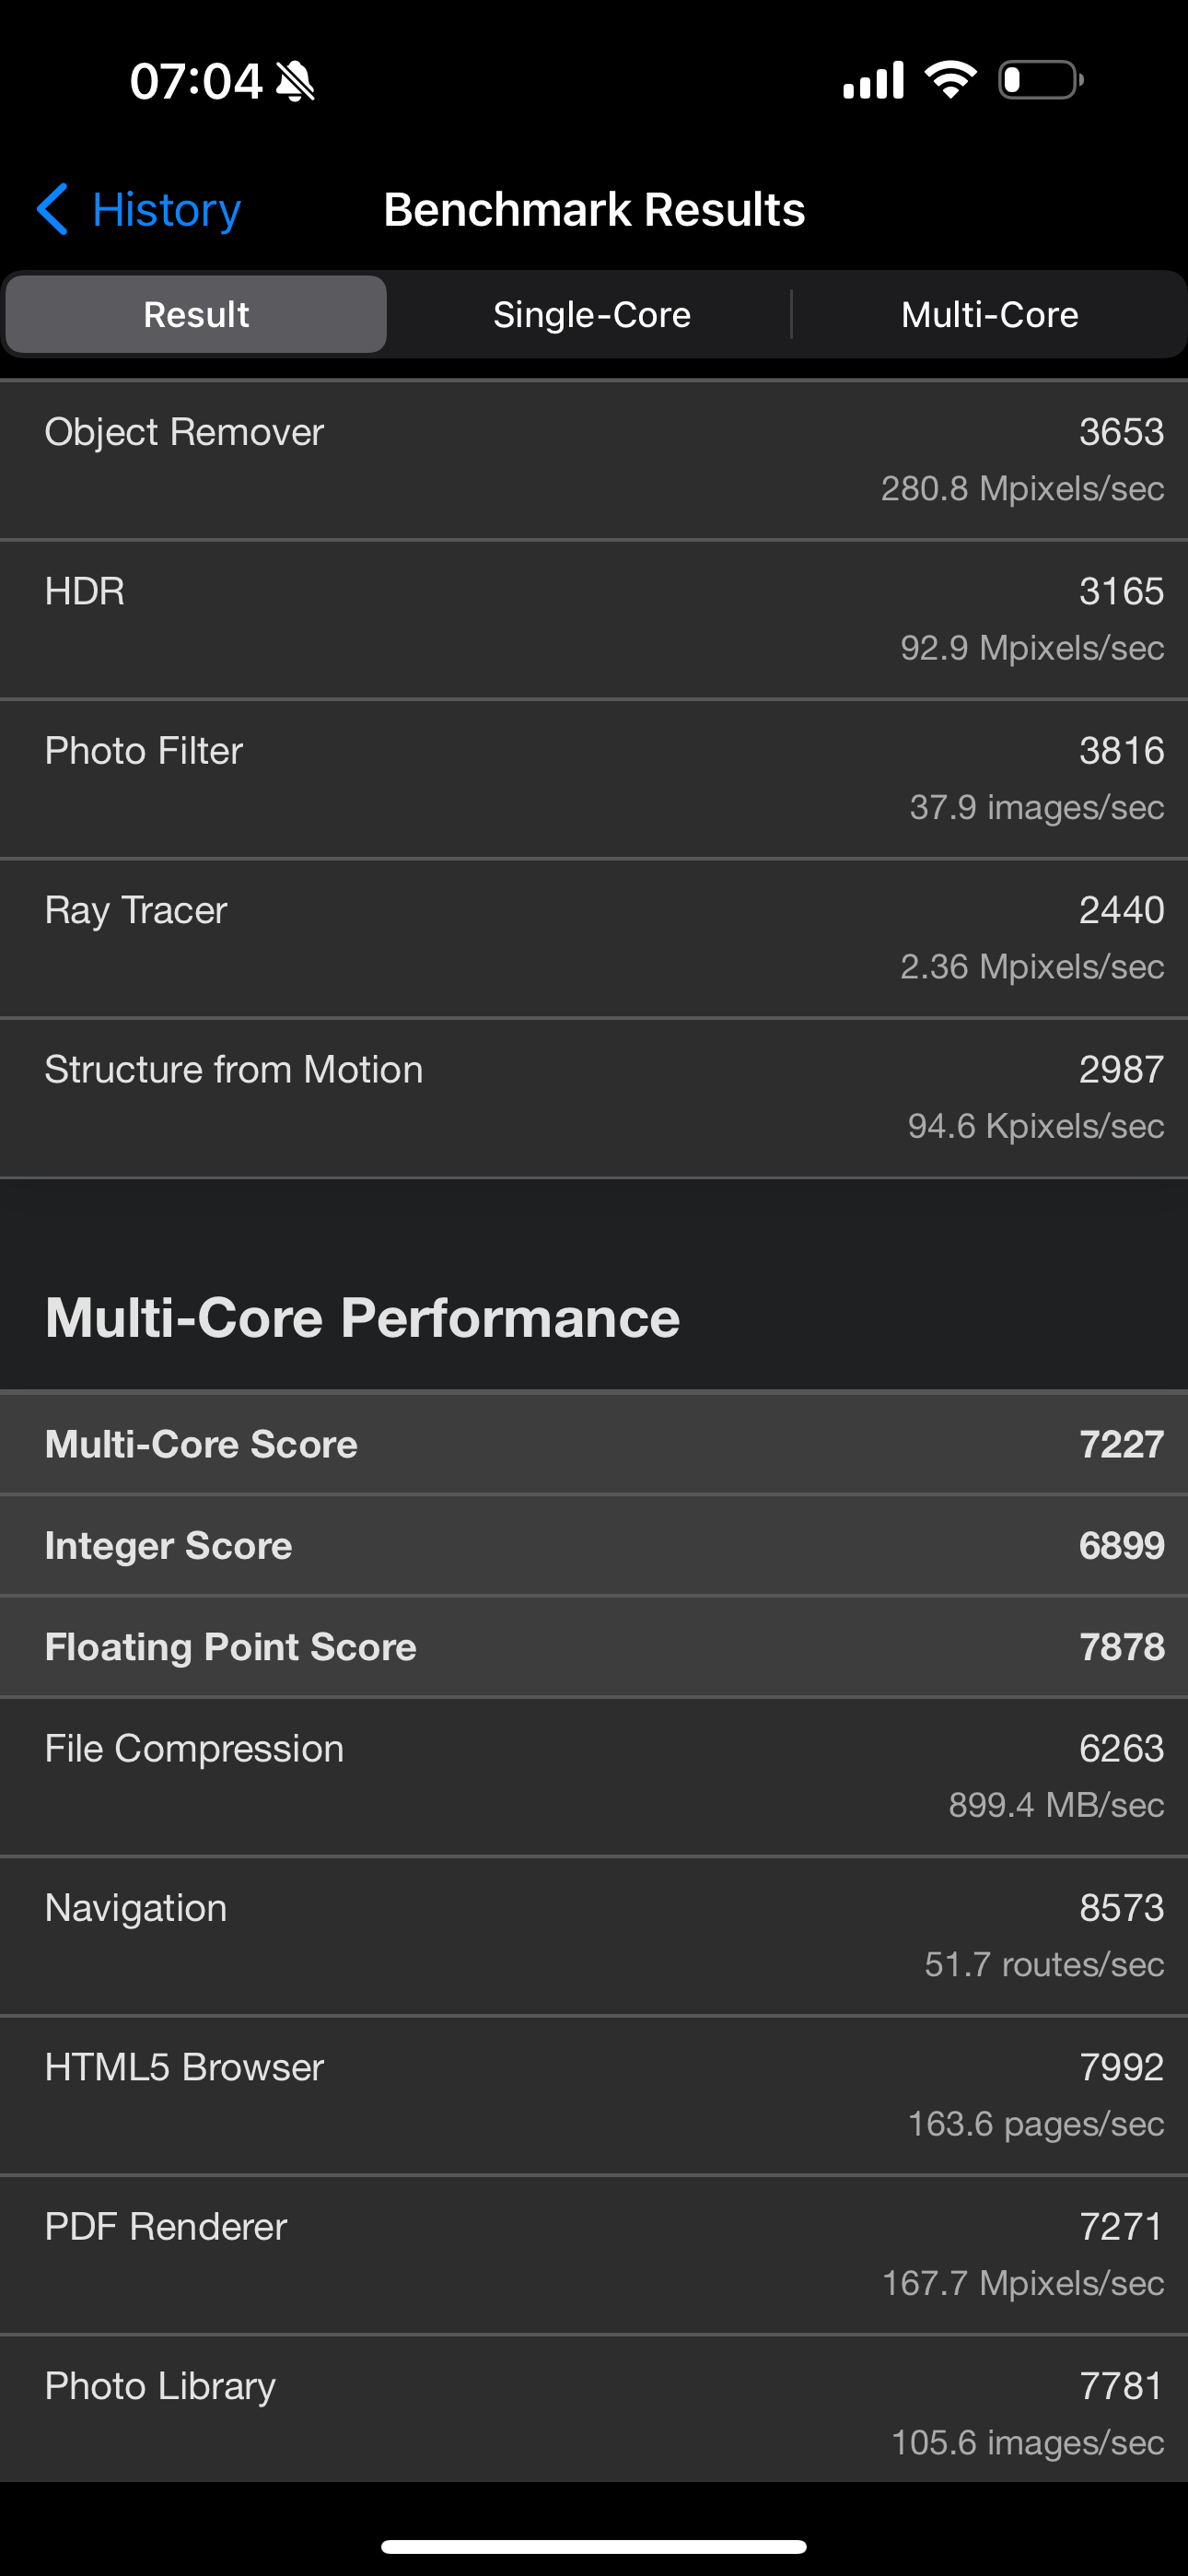This screenshot has height=2576, width=1188.
Task: Tap the Multi-Core Score row
Action: pos(594,1443)
